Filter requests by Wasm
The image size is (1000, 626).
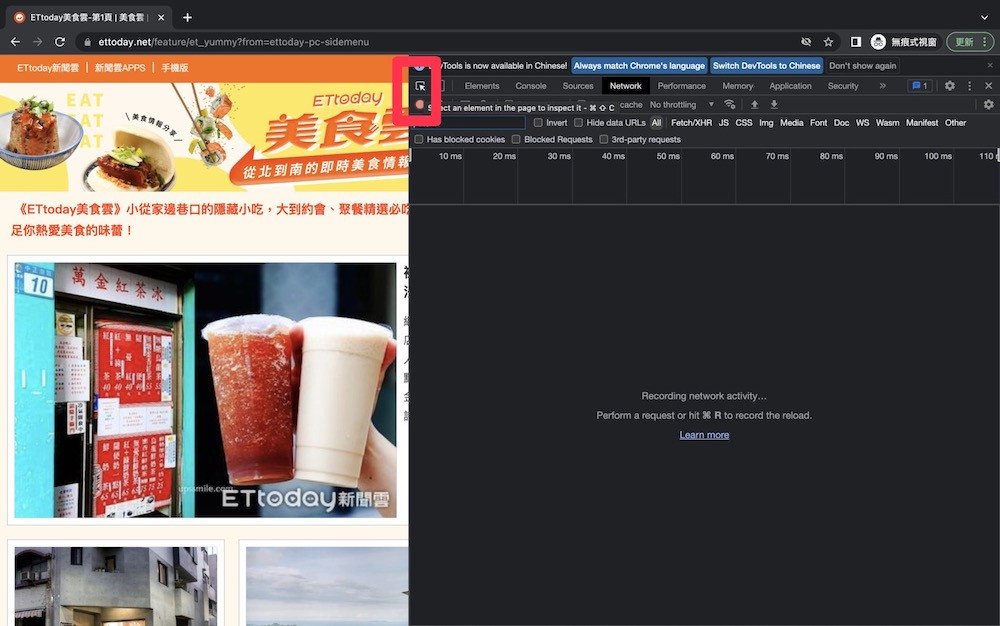[887, 122]
